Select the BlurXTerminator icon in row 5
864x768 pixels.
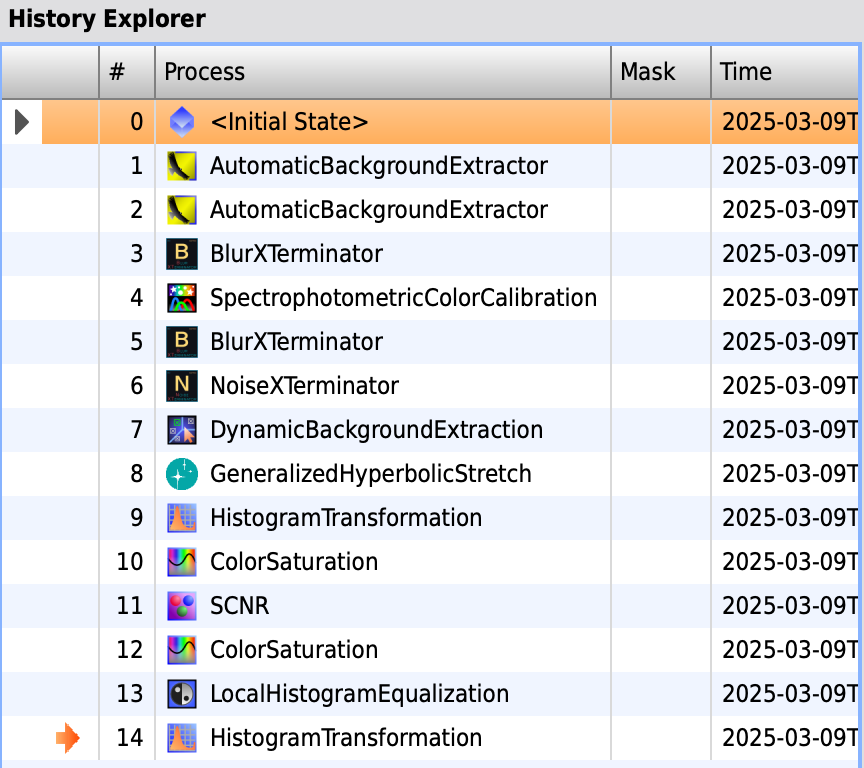click(x=182, y=342)
